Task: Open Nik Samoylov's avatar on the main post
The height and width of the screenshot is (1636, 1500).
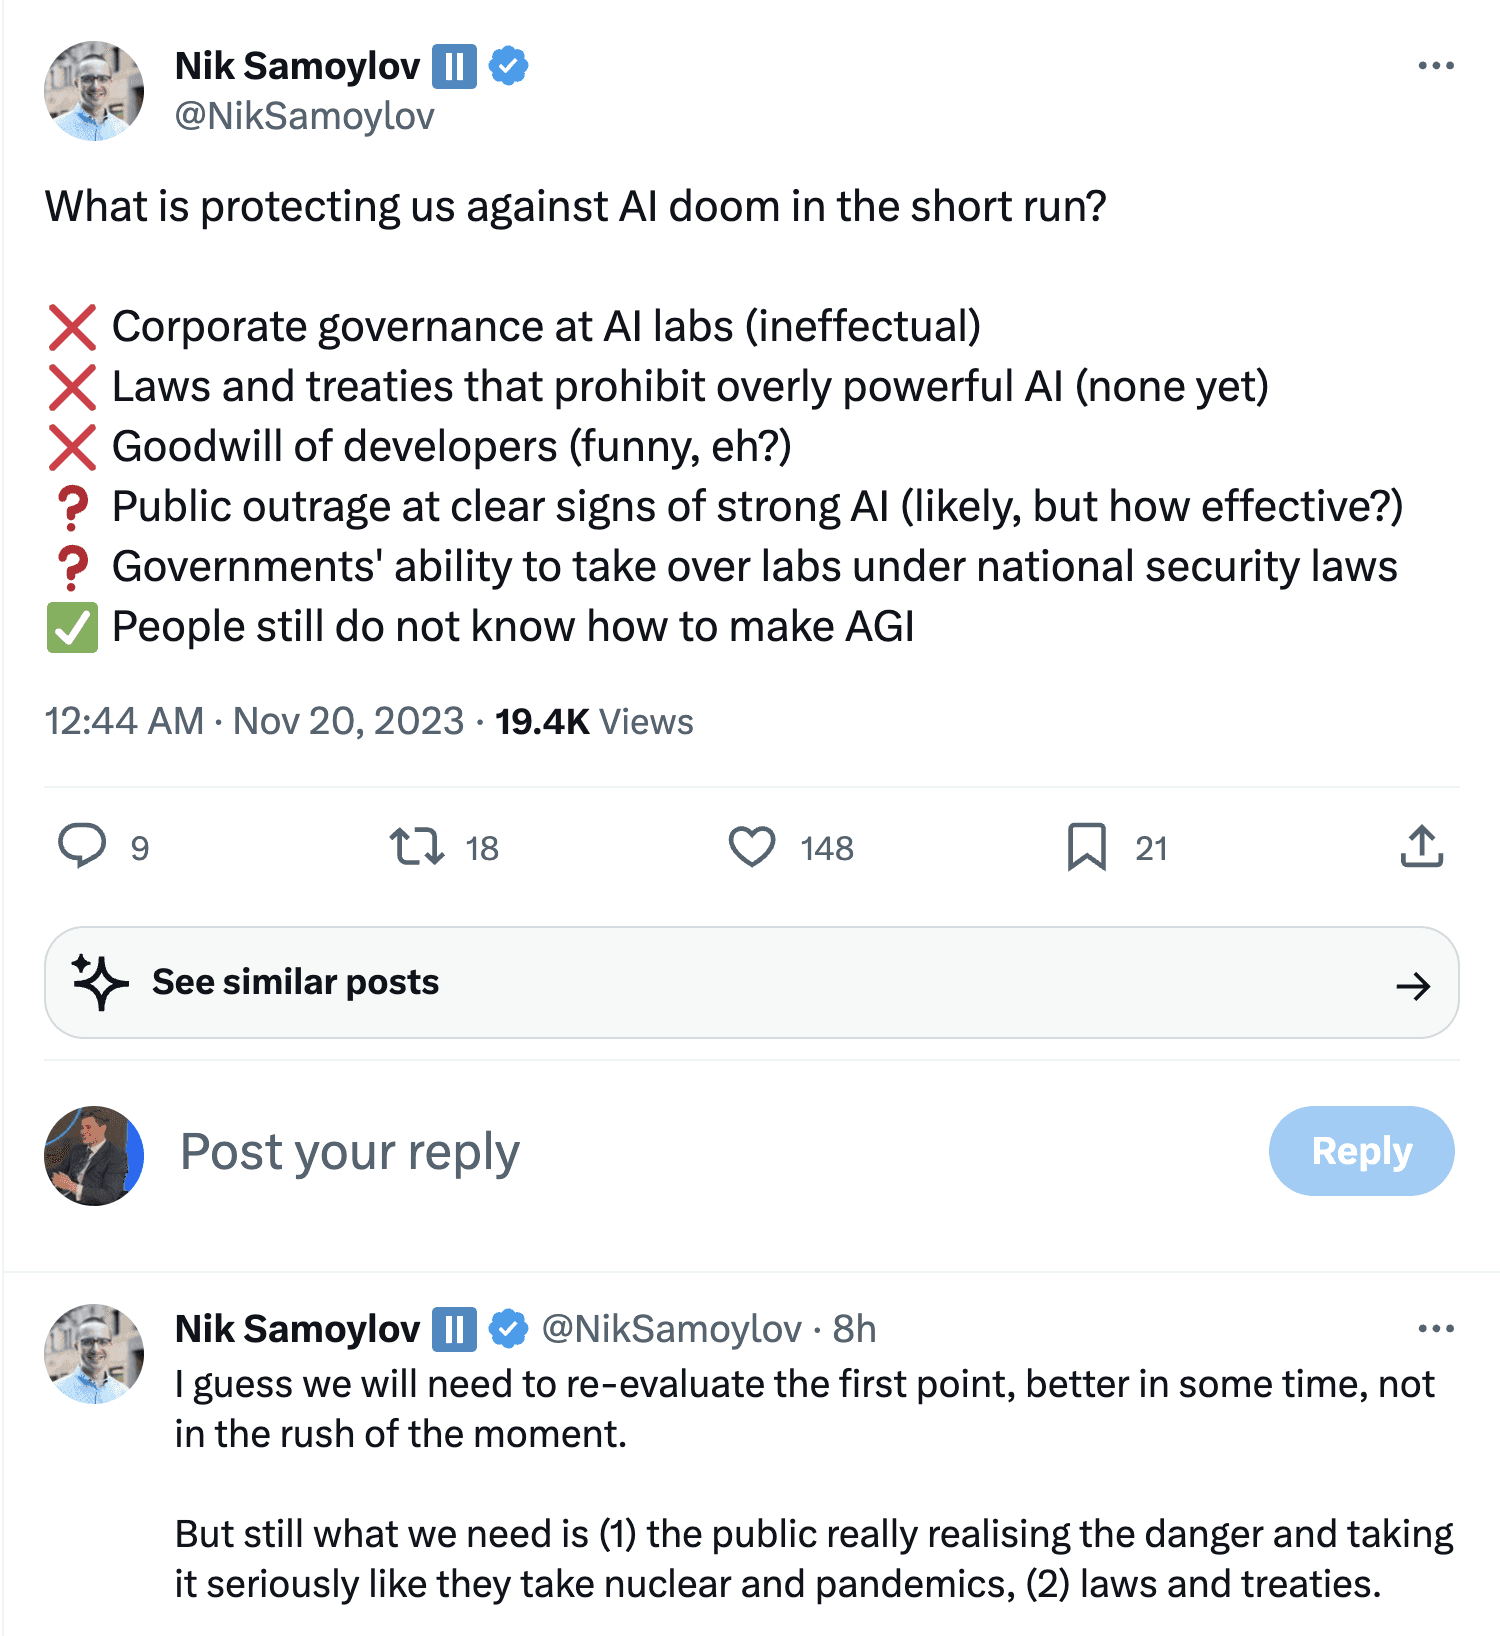Action: [x=94, y=91]
